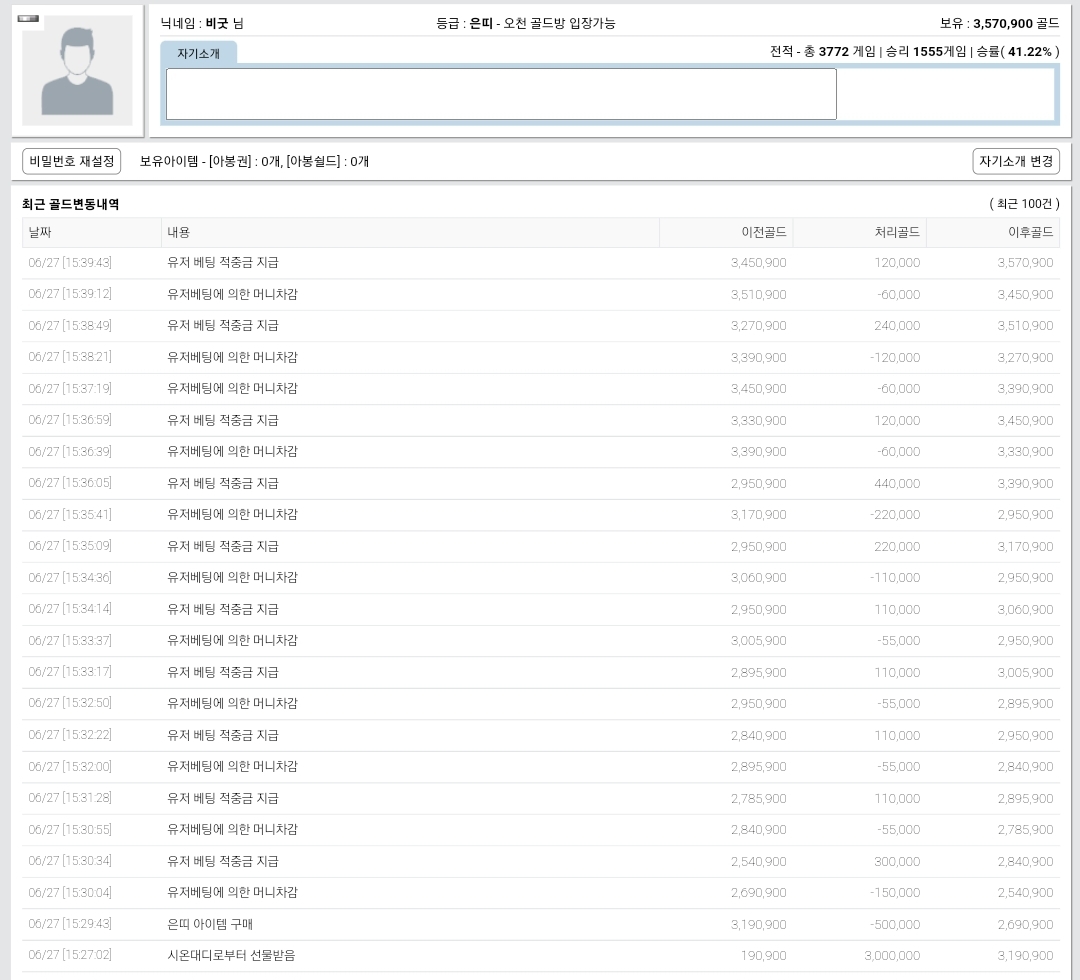Select the 06/27 [15:32:00] date cell
The image size is (1080, 980).
70,767
